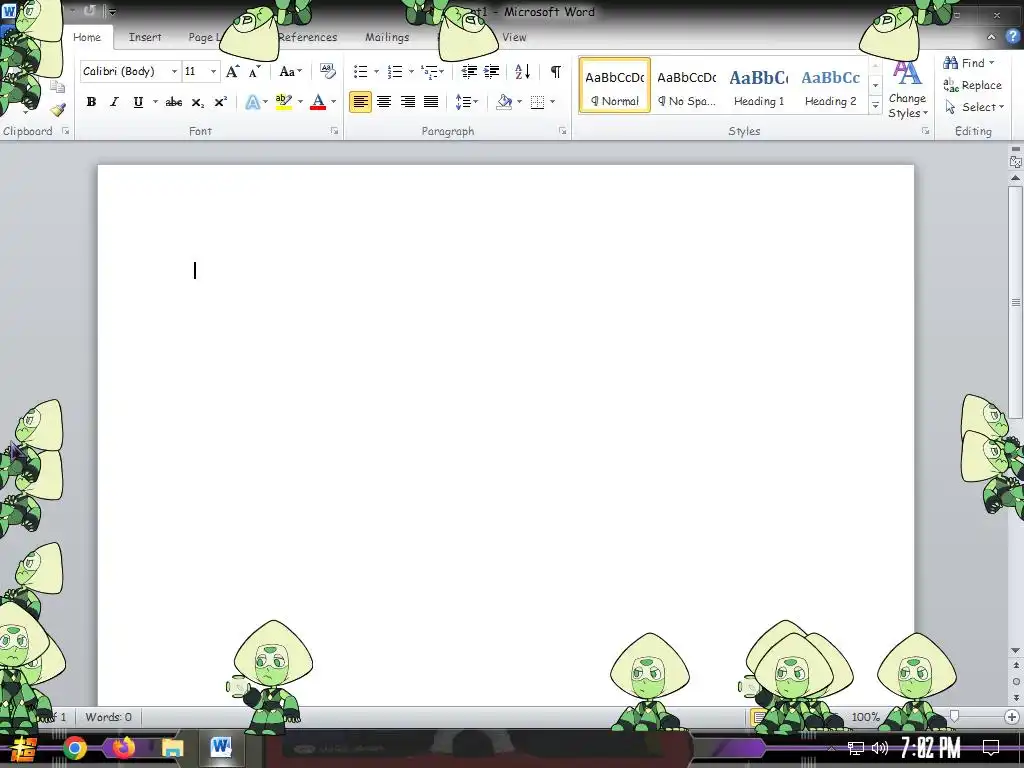Image resolution: width=1024 pixels, height=768 pixels.
Task: Click the Text Effects icon
Action: click(x=253, y=102)
